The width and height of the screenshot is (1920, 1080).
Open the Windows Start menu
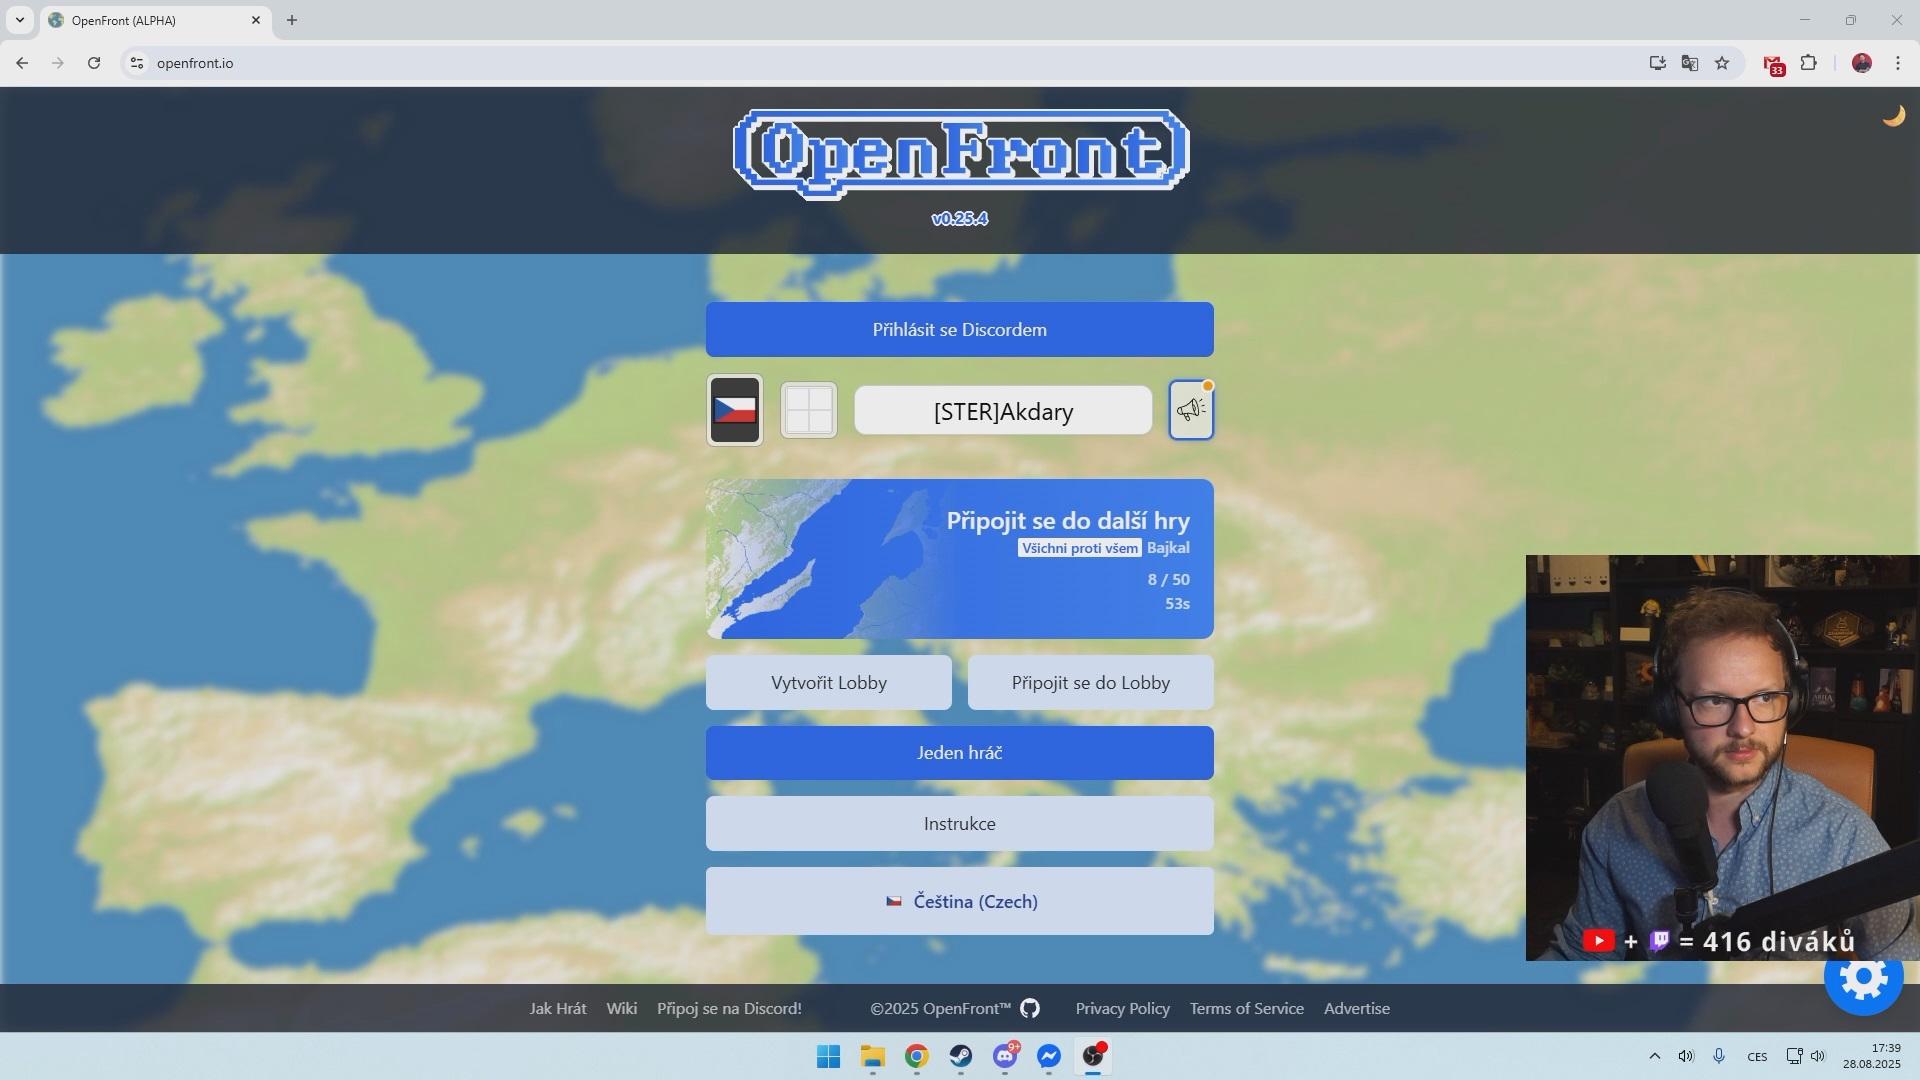[x=829, y=1056]
